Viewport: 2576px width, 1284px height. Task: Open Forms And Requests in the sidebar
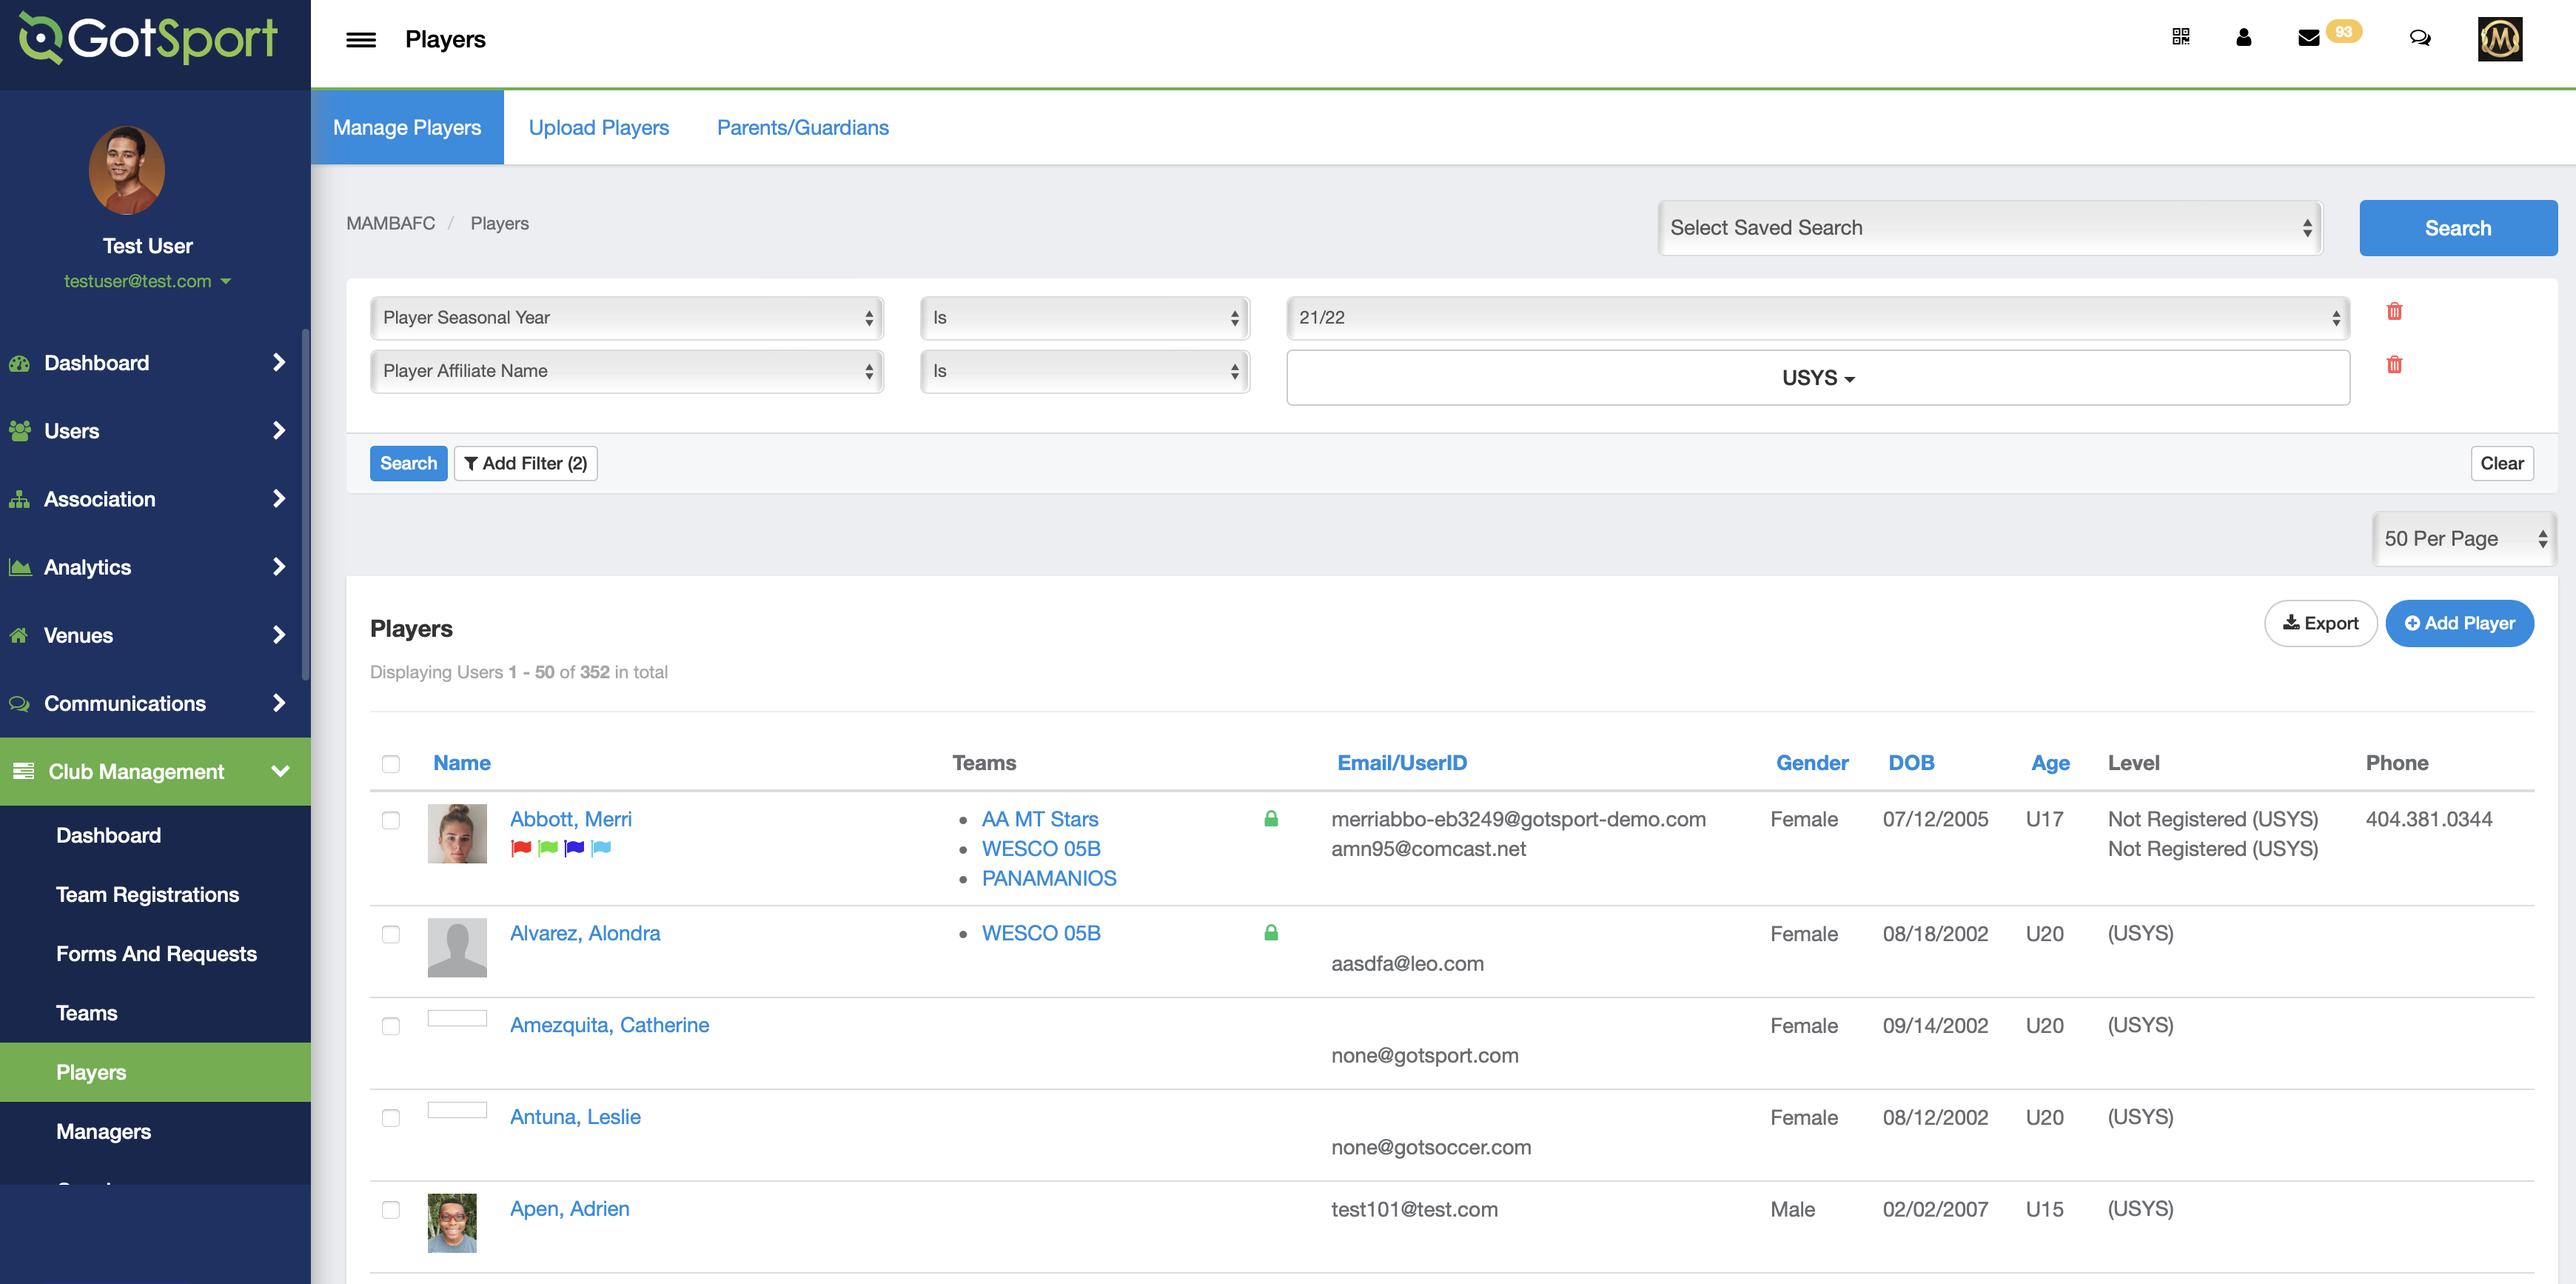coord(156,953)
